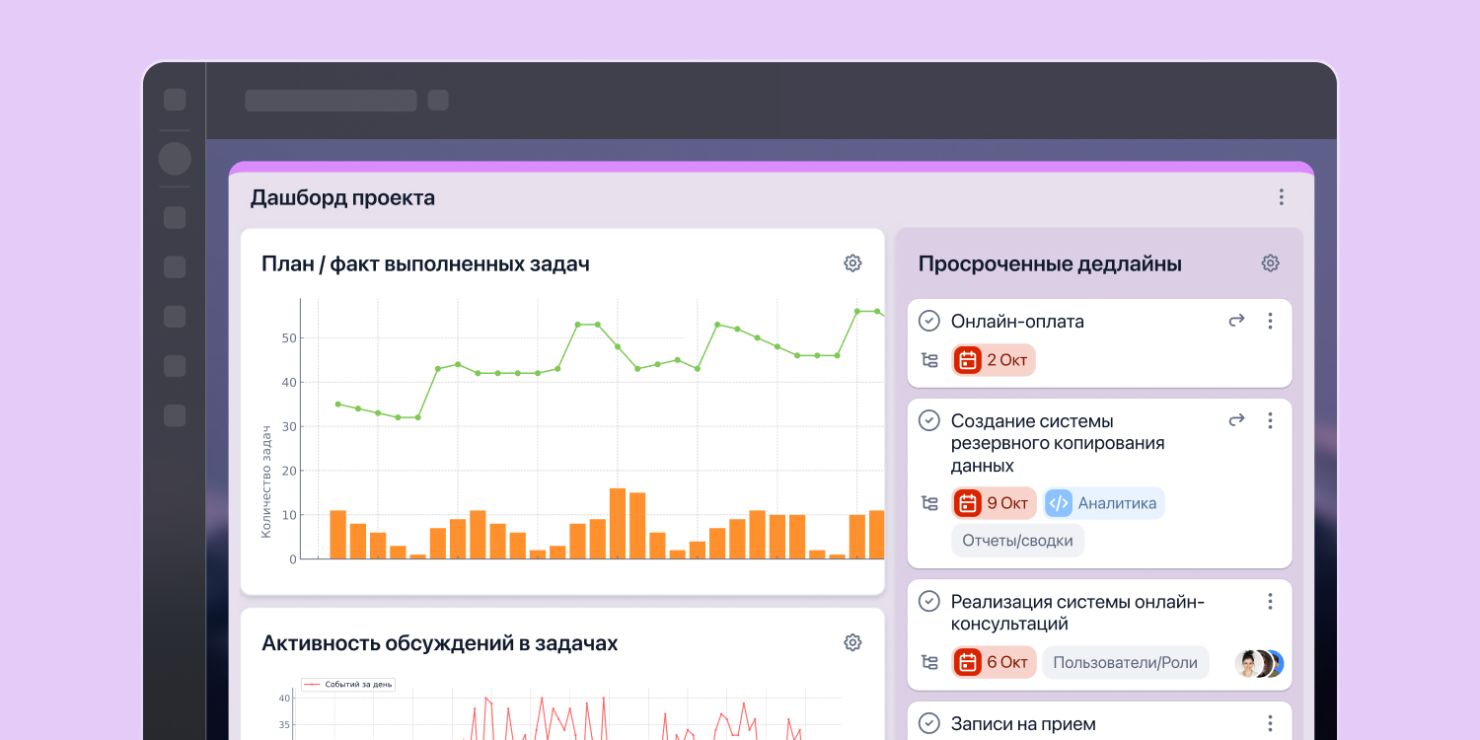Open three-dot menu on Онлайн-оплата card

pos(1270,321)
